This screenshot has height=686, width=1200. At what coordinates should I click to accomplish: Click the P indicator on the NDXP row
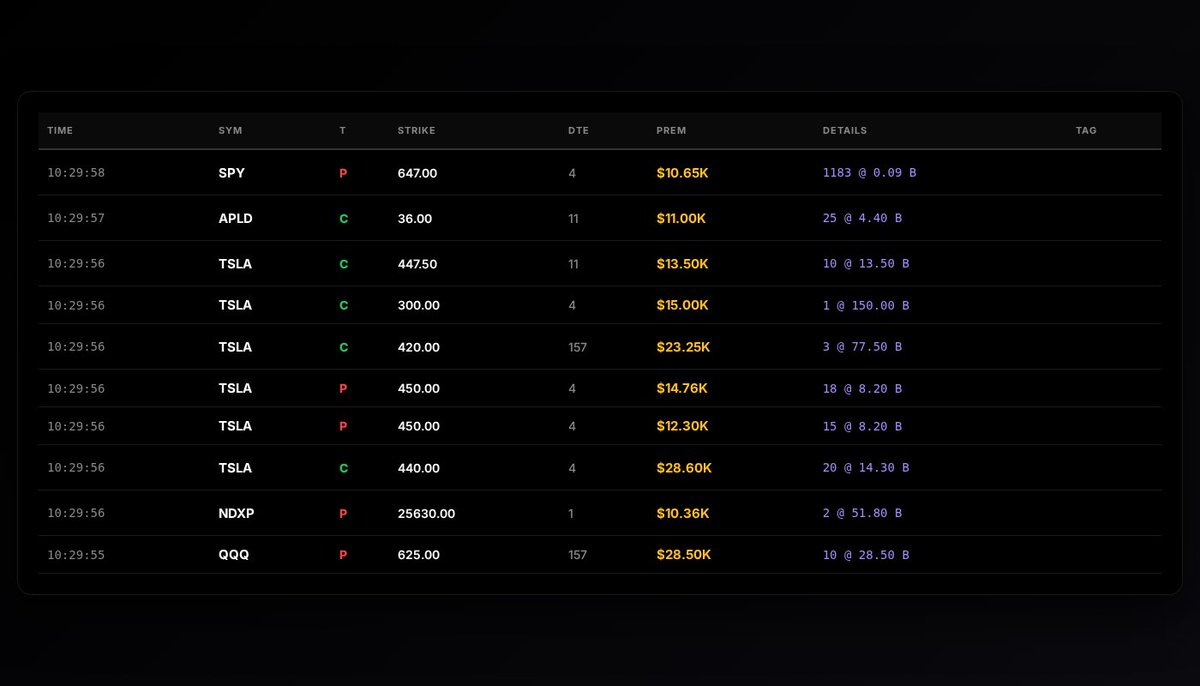(343, 513)
